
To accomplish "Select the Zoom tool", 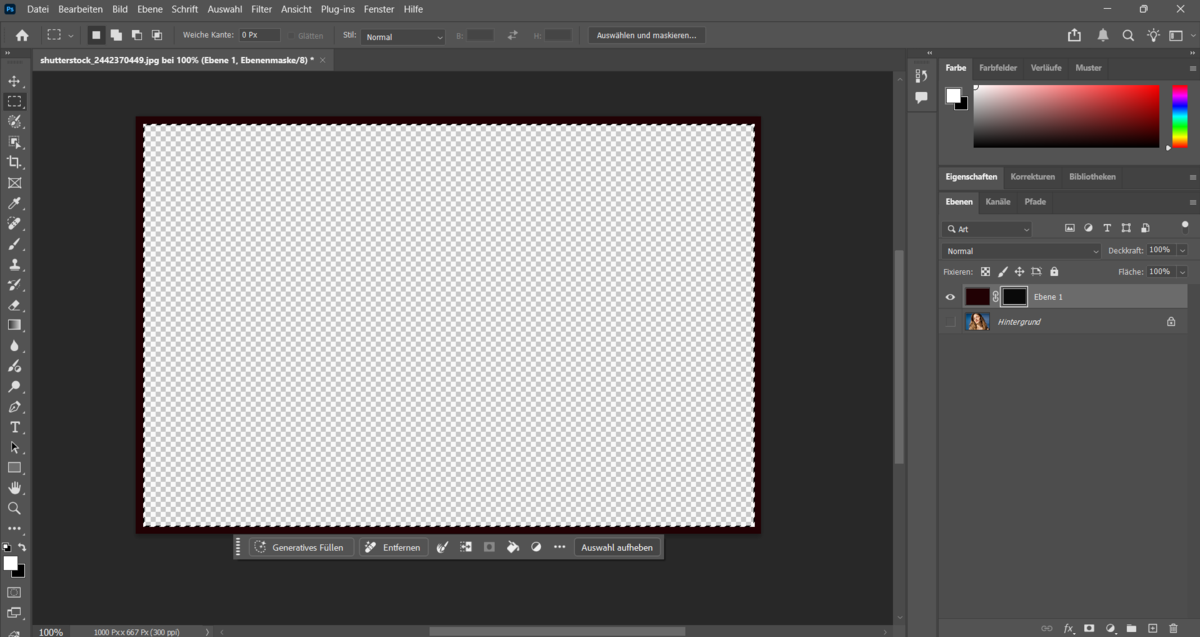I will [14, 508].
